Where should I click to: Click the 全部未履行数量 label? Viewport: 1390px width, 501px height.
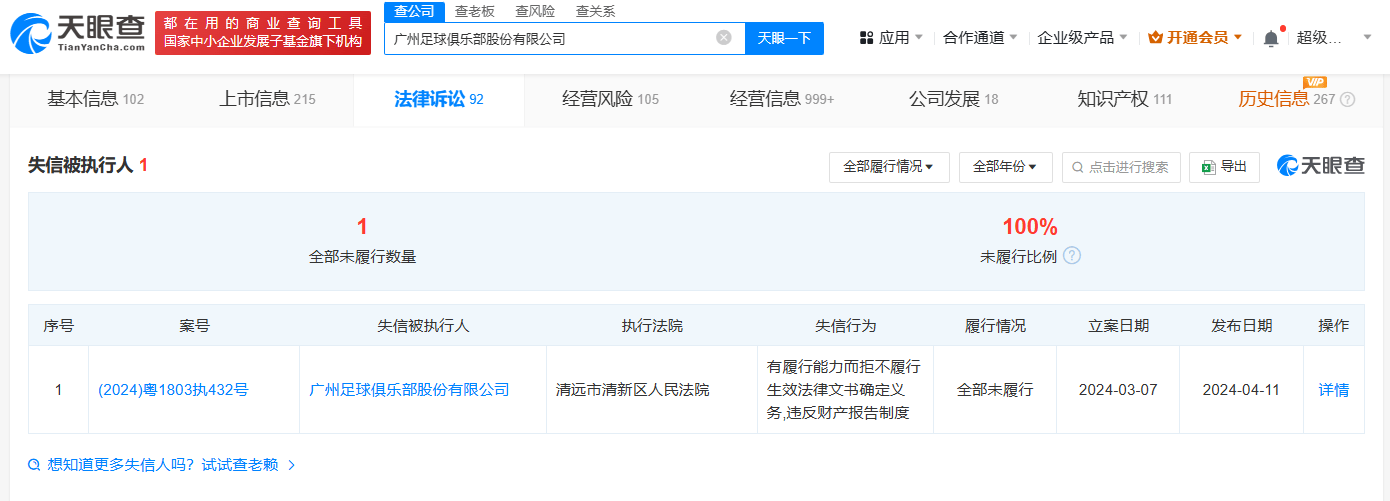click(x=362, y=256)
